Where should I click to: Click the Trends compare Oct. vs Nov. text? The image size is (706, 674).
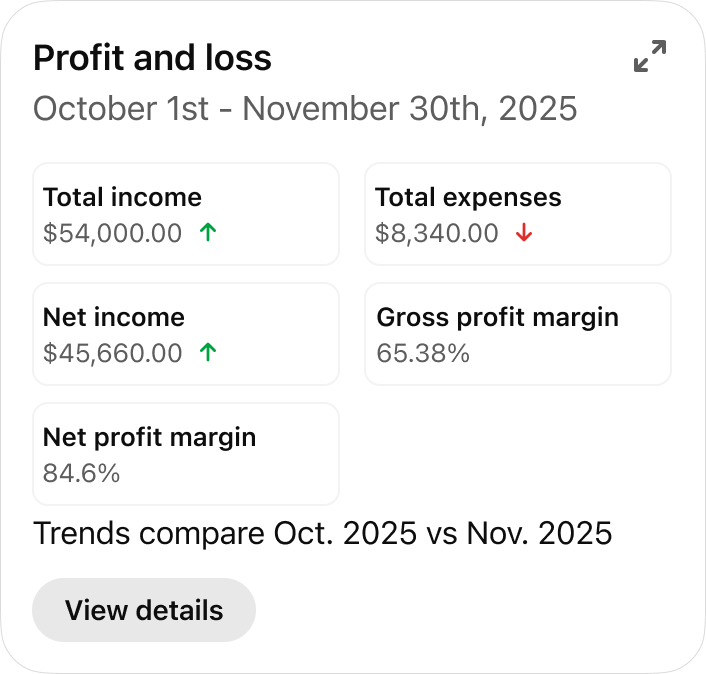[322, 533]
